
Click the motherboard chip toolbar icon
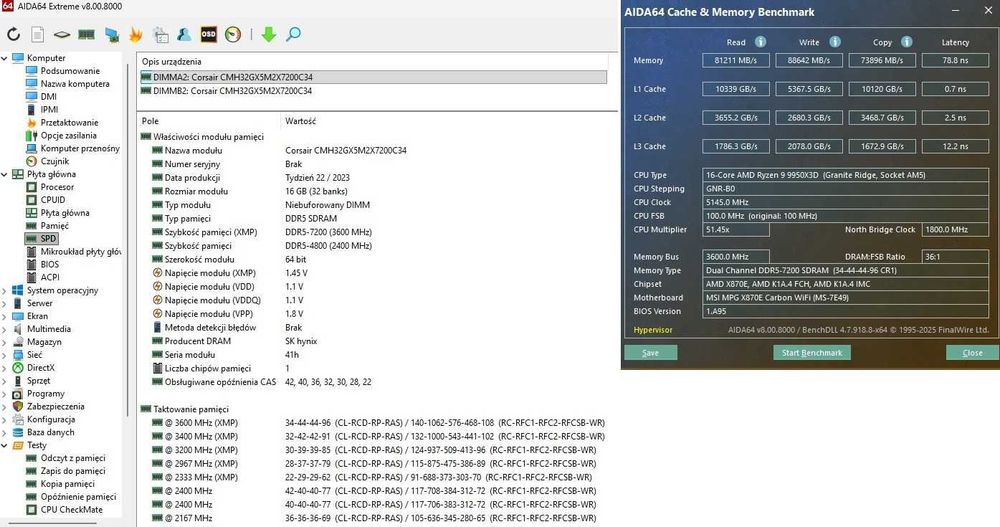(61, 34)
